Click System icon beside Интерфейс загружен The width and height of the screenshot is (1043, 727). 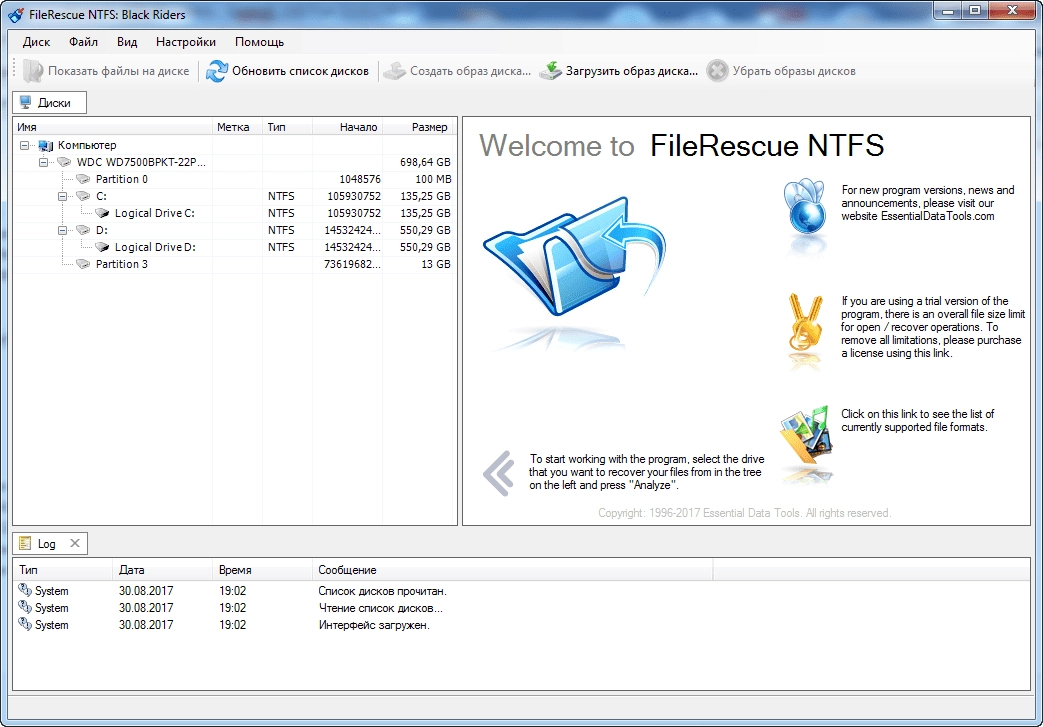click(25, 624)
